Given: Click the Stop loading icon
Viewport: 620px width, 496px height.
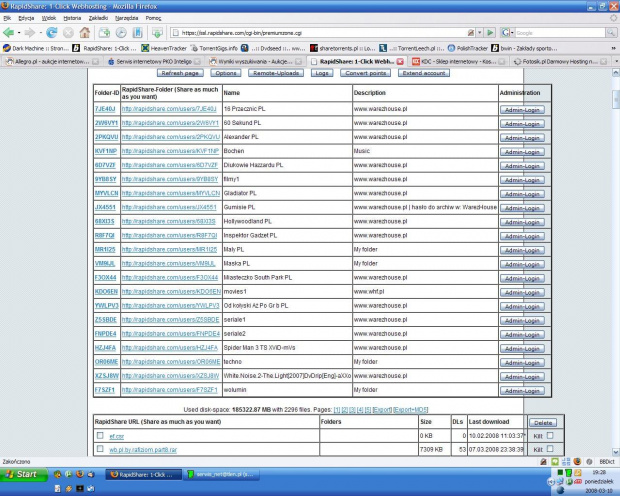Looking at the screenshot, I should click(68, 33).
